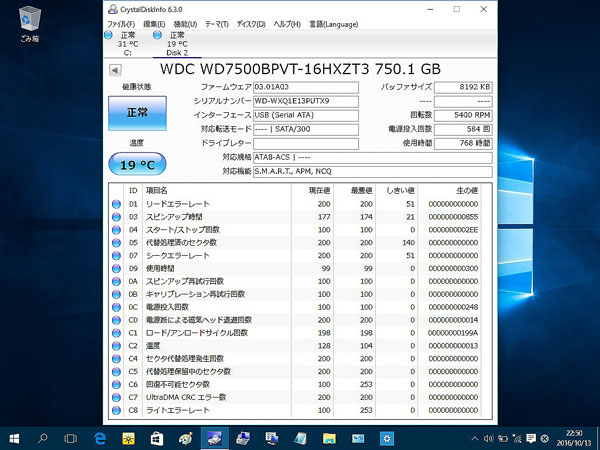Click raw value 00000000199A
The width and height of the screenshot is (600, 450).
coord(453,333)
